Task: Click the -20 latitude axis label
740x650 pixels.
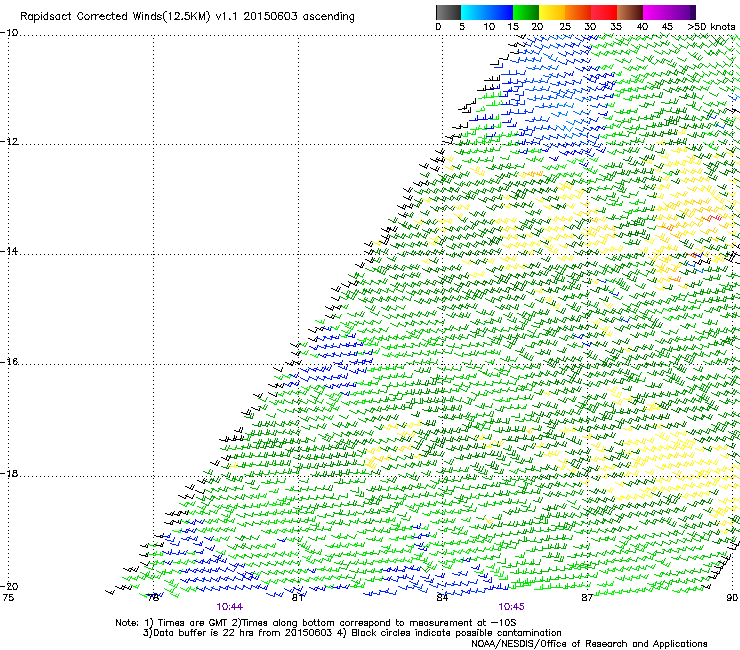Action: point(9,586)
